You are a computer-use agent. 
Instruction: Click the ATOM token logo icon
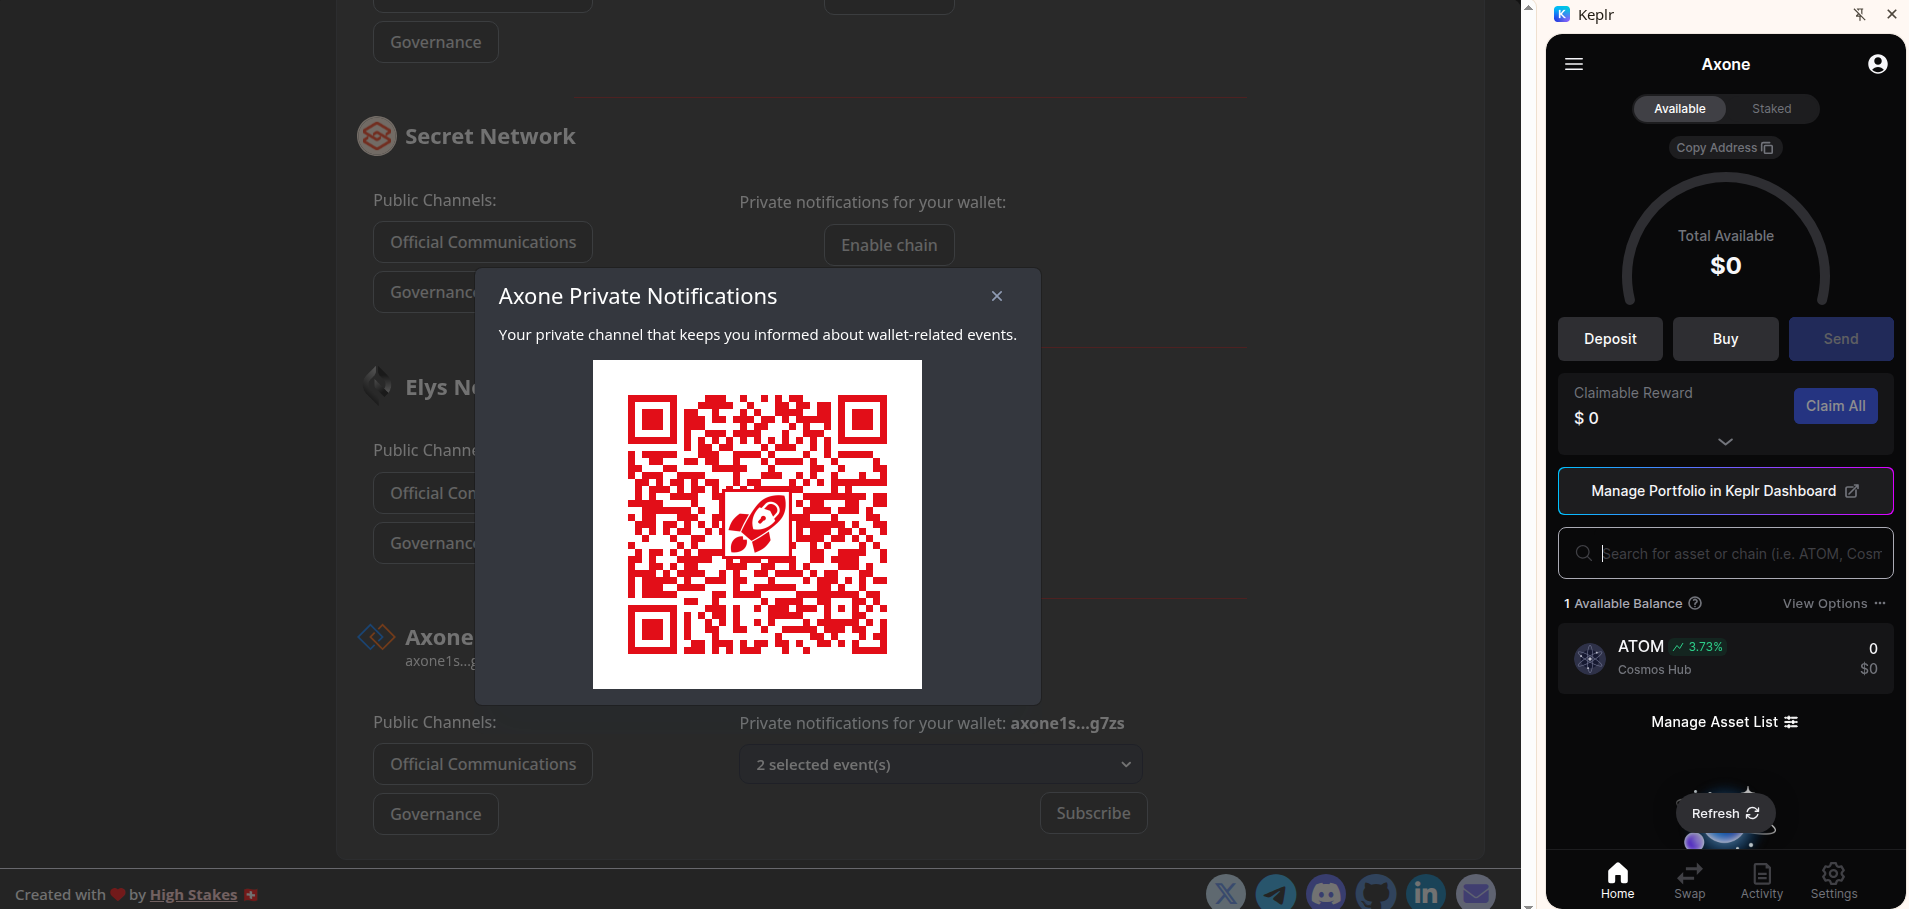pyautogui.click(x=1590, y=658)
